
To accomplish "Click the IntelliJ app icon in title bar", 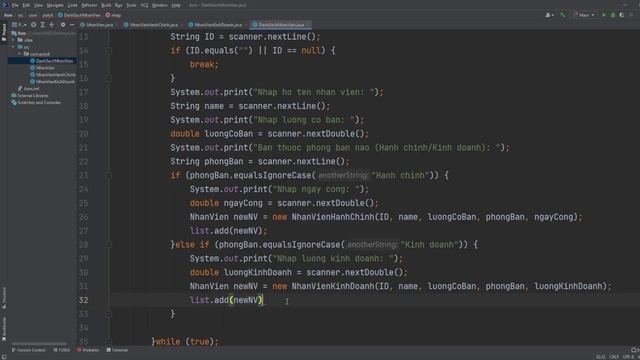I will point(5,5).
